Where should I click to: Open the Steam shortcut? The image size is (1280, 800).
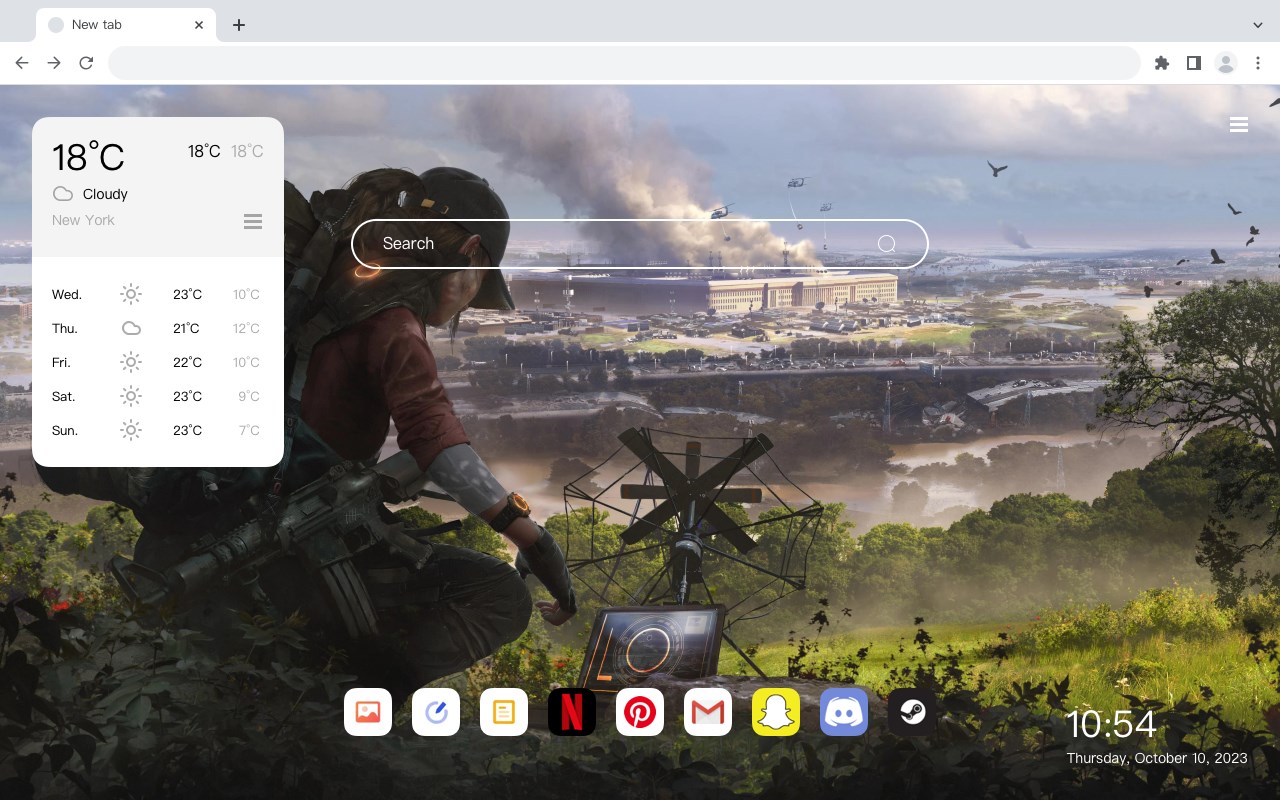coord(912,712)
